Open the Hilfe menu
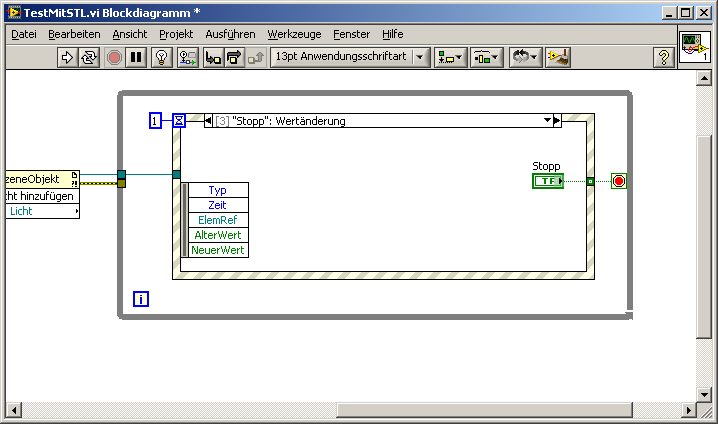The height and width of the screenshot is (424, 718). pyautogui.click(x=393, y=34)
